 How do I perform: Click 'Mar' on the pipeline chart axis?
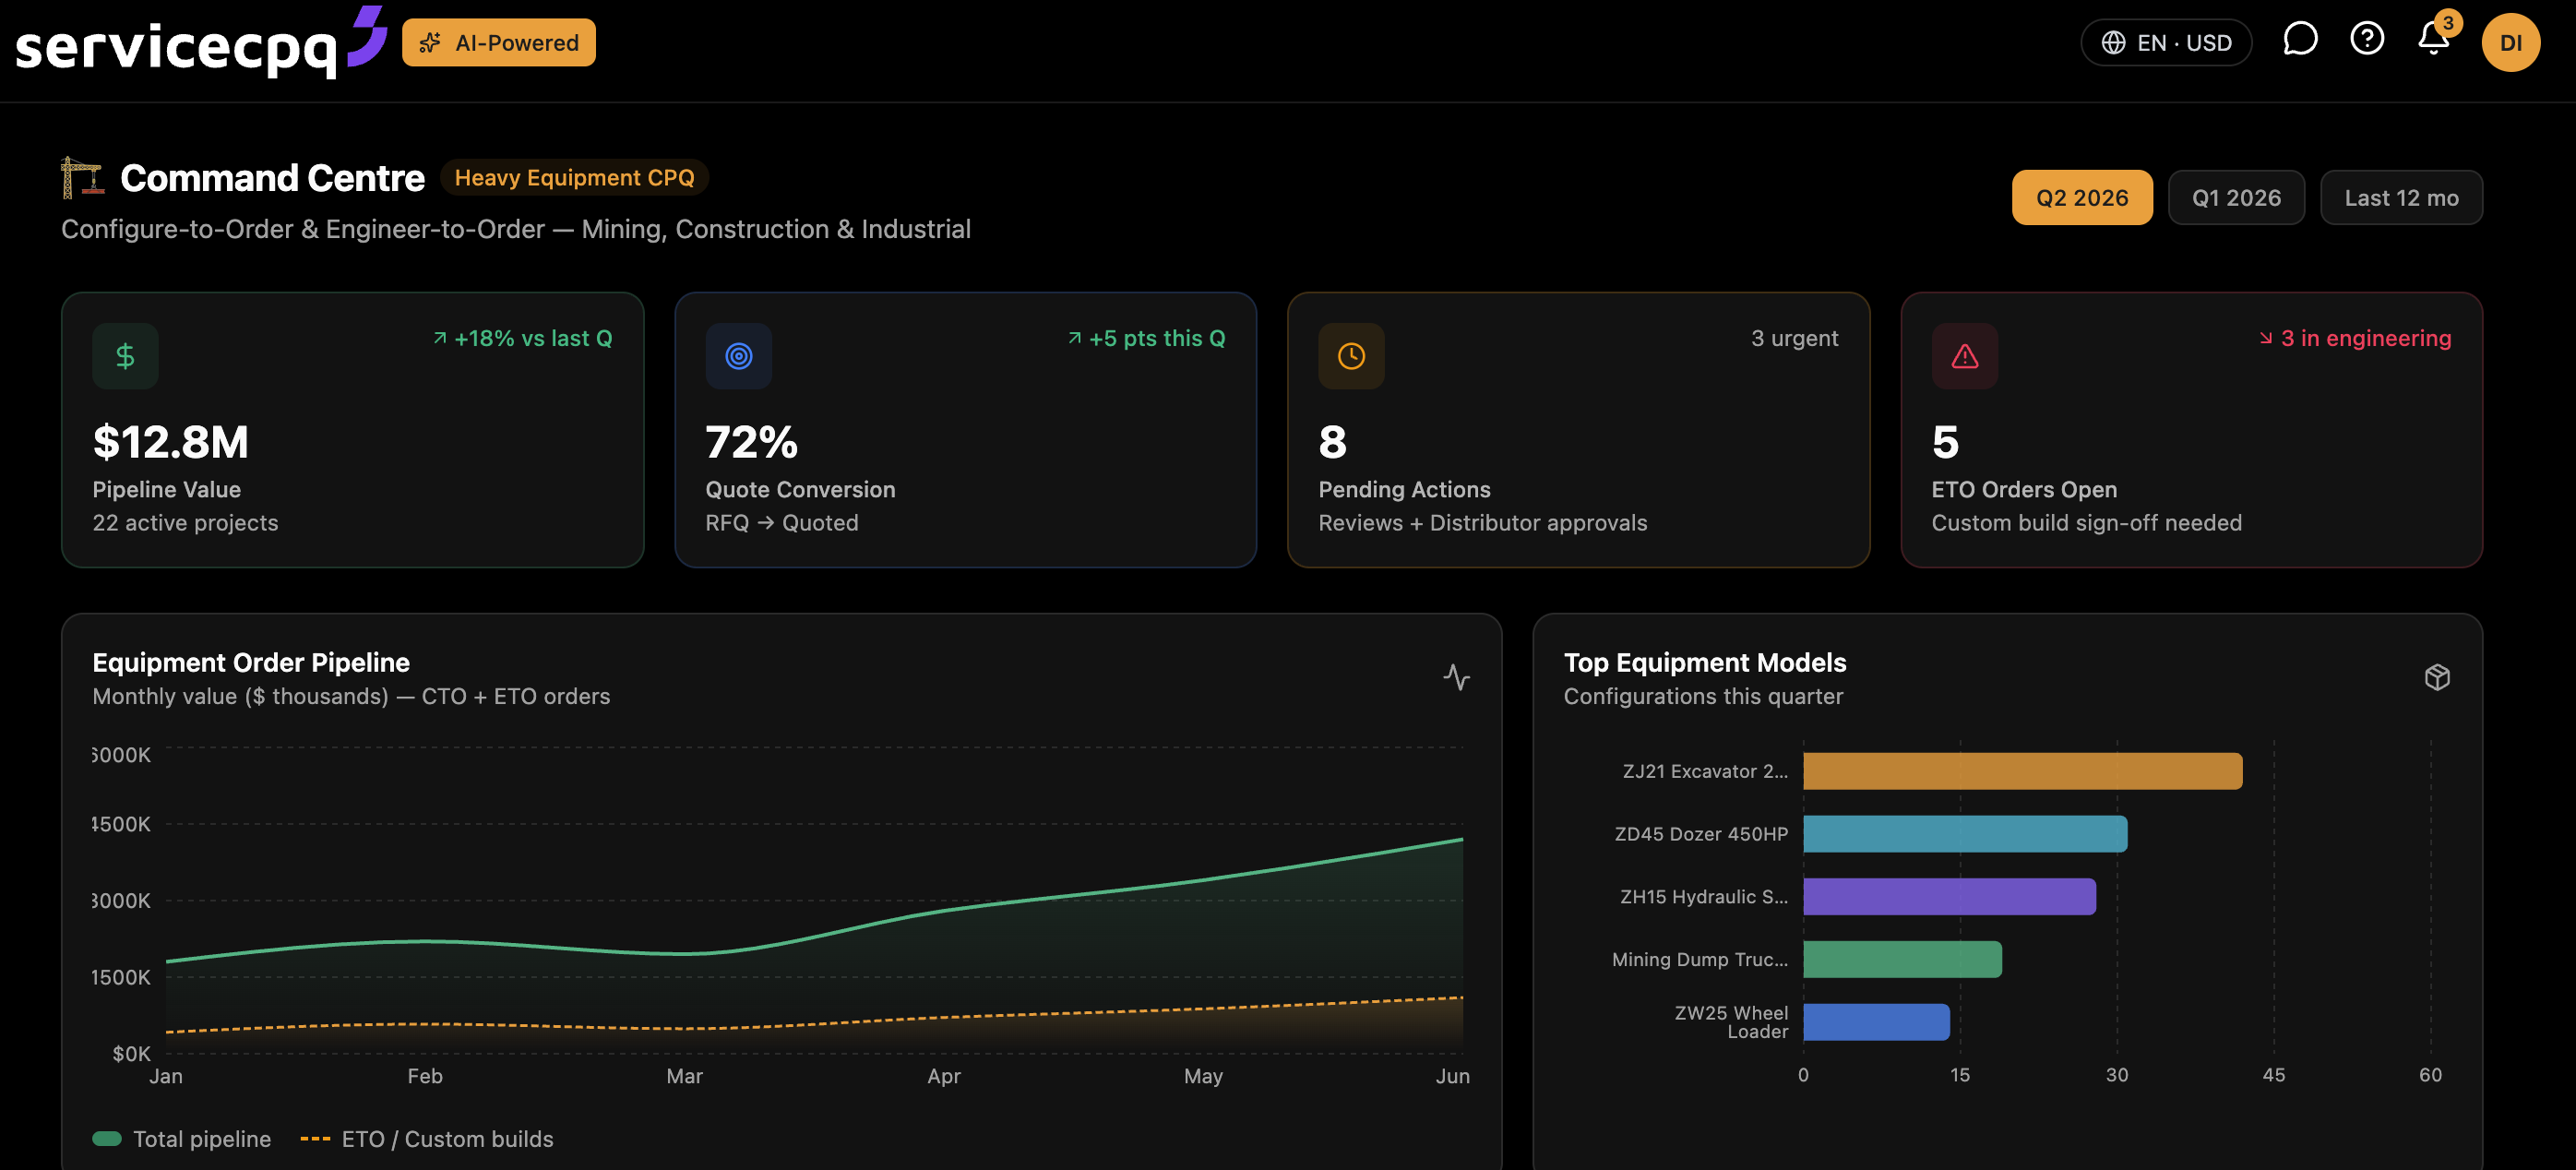(684, 1076)
